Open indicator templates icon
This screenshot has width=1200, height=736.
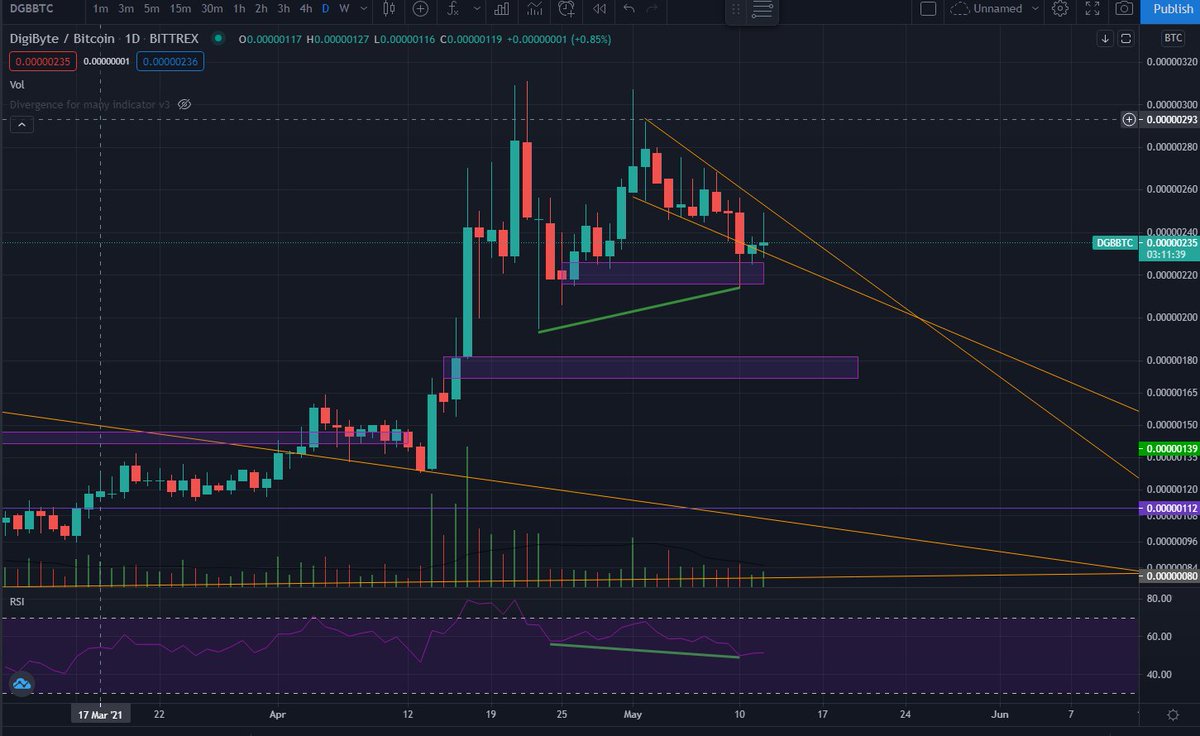pyautogui.click(x=536, y=9)
